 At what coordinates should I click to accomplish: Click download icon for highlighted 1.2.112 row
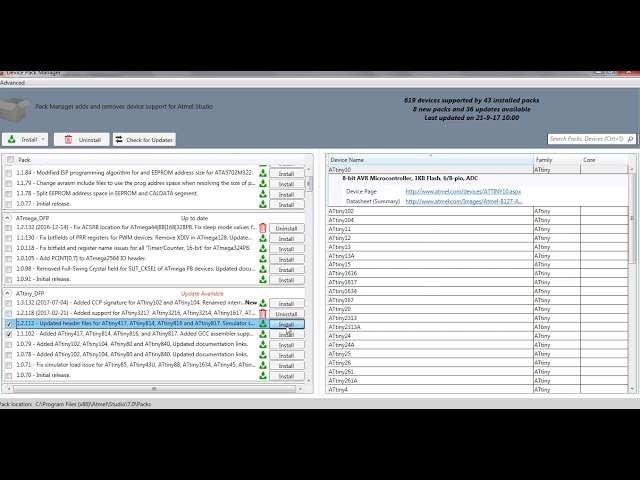263,324
